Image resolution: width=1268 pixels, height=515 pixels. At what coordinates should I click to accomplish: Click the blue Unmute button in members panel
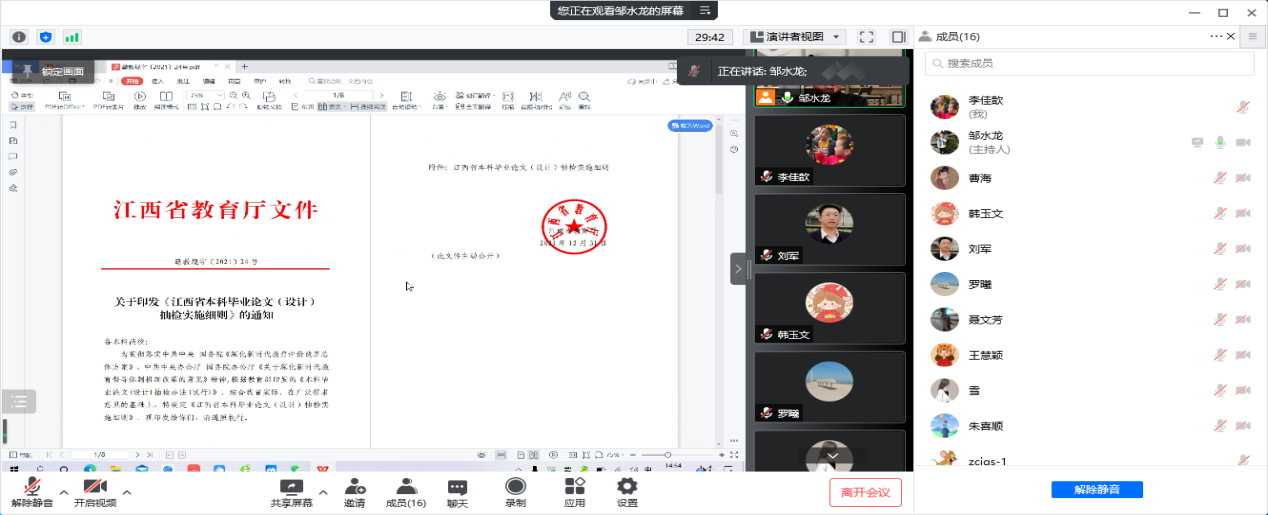click(1096, 490)
